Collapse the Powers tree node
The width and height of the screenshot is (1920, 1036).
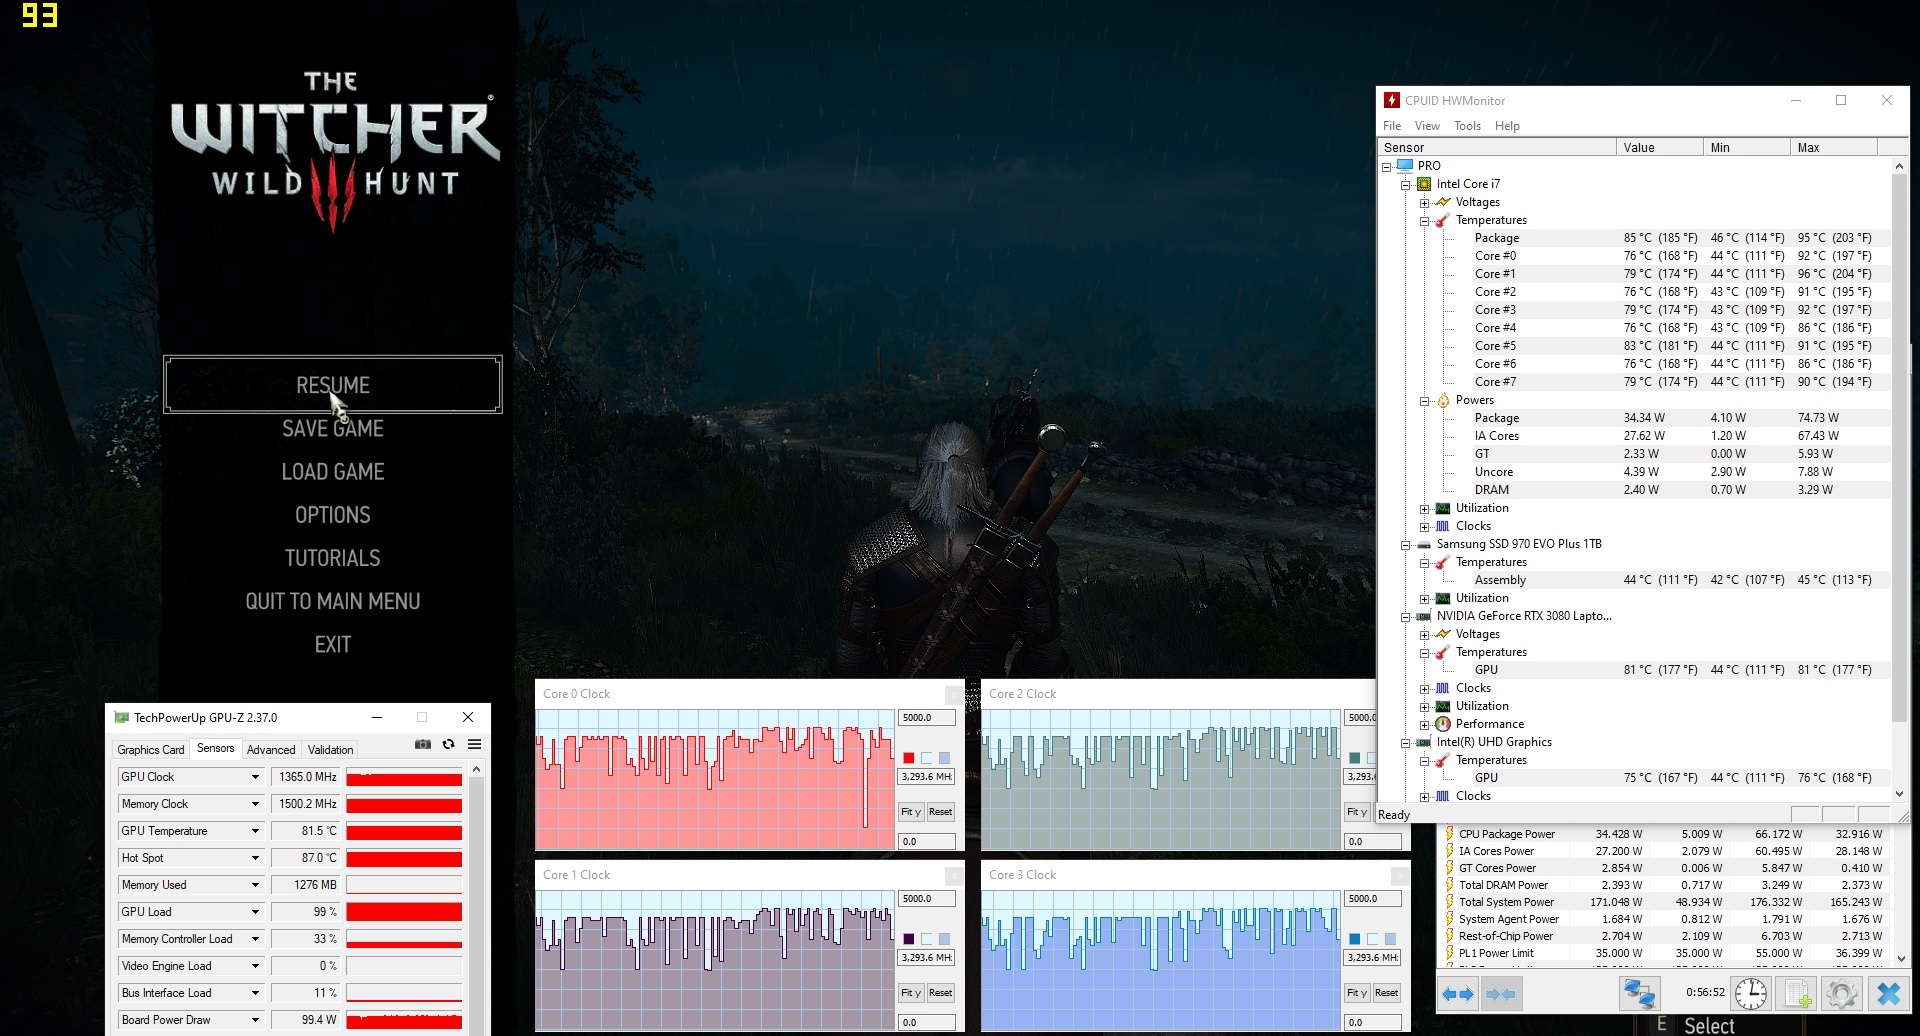[1424, 401]
